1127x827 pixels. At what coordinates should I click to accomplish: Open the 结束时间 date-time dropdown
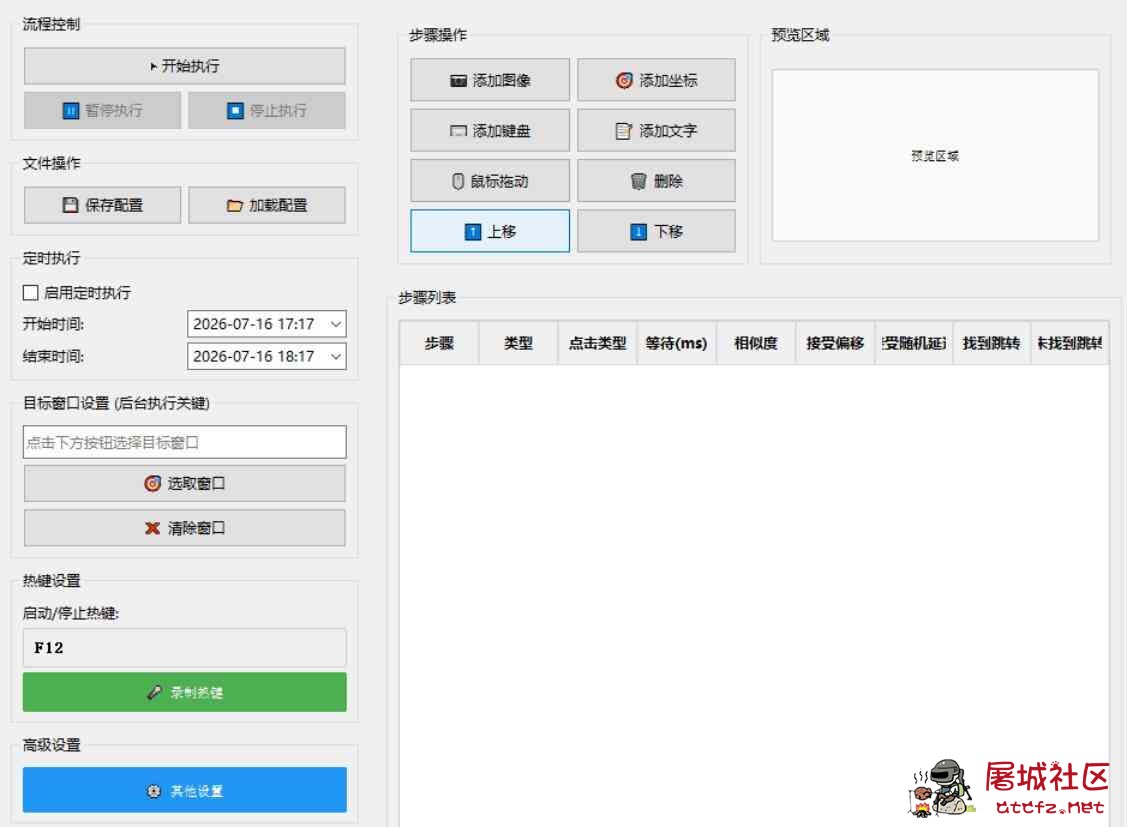pyautogui.click(x=336, y=356)
